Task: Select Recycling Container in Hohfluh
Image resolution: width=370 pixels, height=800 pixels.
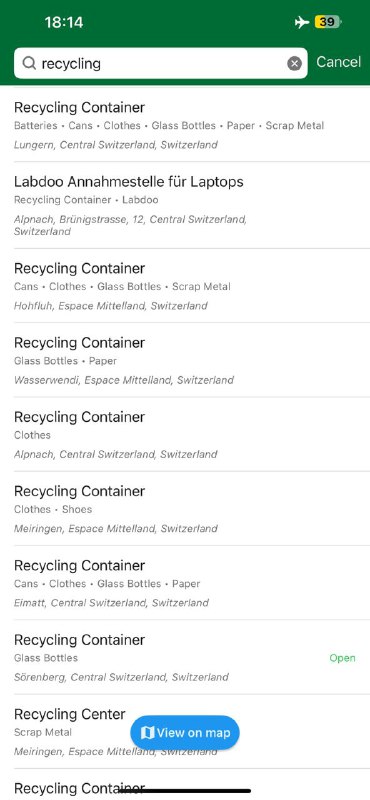Action: click(185, 286)
